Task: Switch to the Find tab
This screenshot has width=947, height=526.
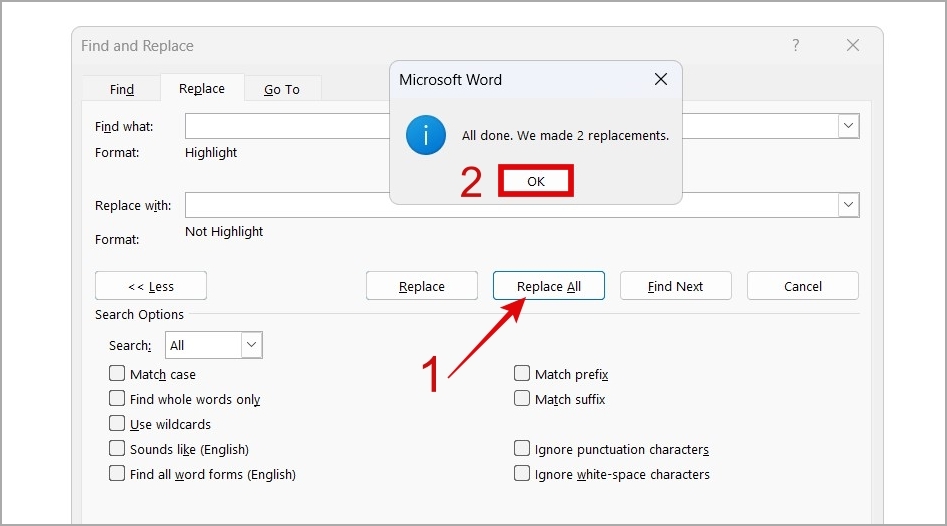Action: [121, 89]
